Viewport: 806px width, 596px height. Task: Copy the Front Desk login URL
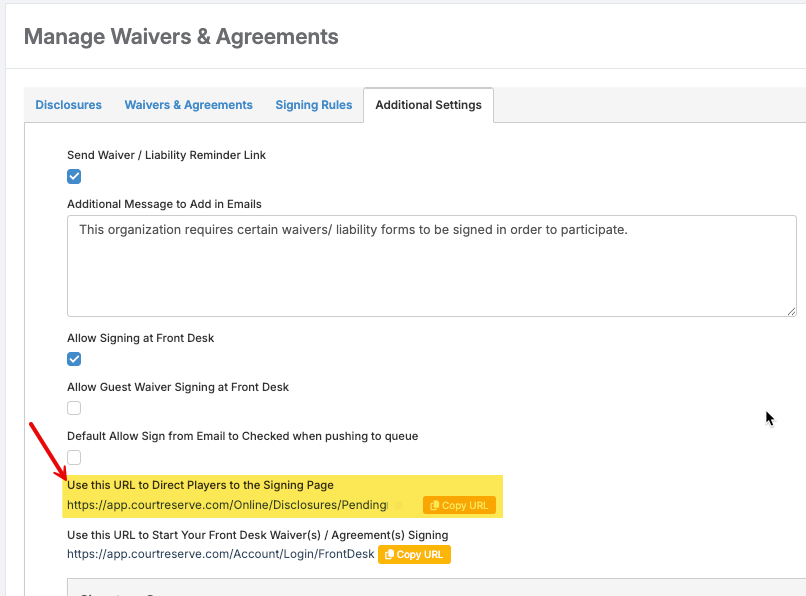pyautogui.click(x=414, y=554)
